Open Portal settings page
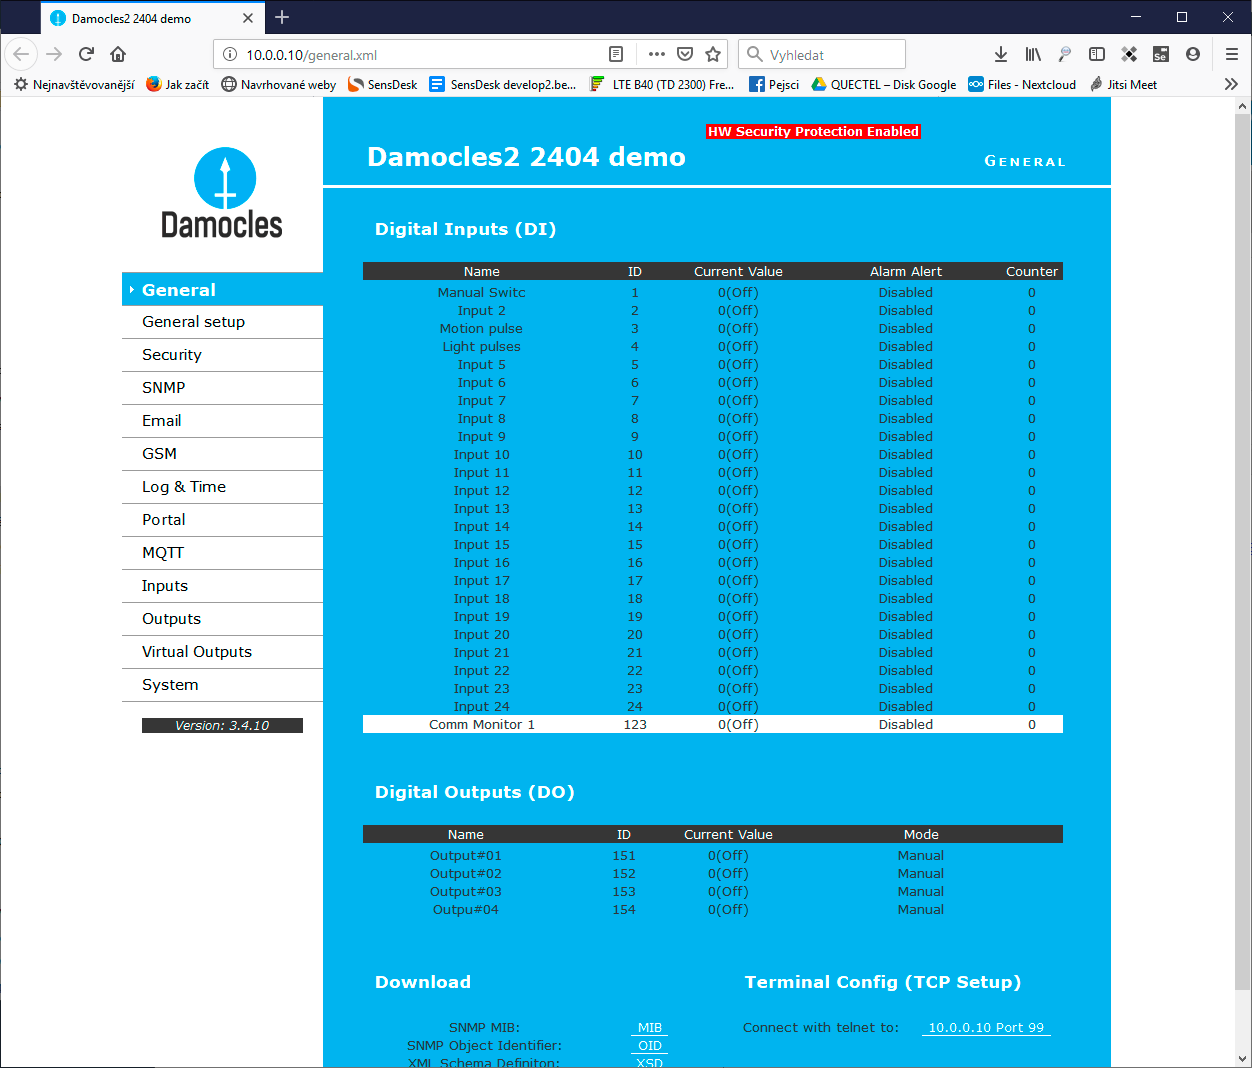 click(222, 520)
